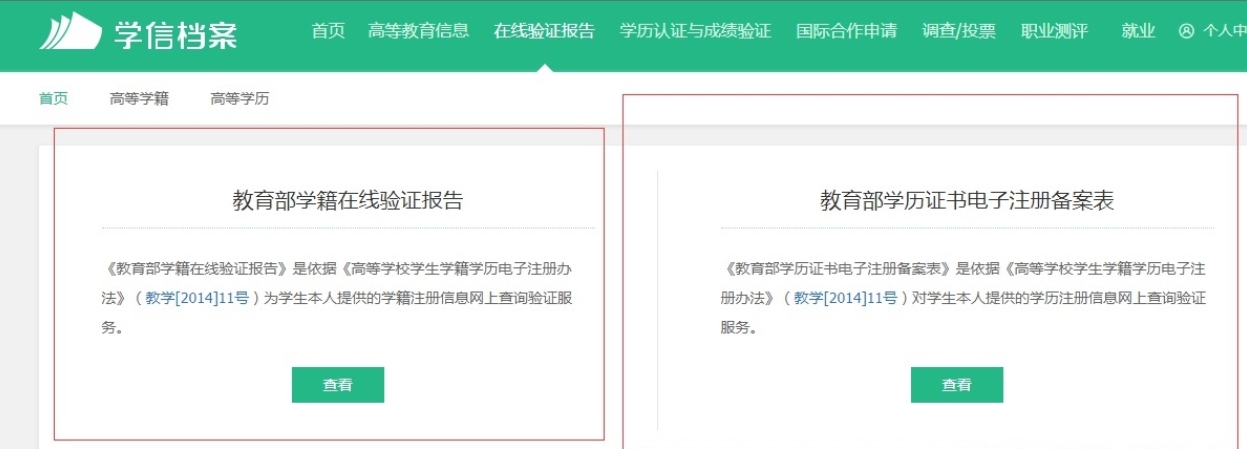Click the 教育部学历证书电子注册备案表 heading
Image resolution: width=1247 pixels, height=449 pixels.
pyautogui.click(x=967, y=200)
